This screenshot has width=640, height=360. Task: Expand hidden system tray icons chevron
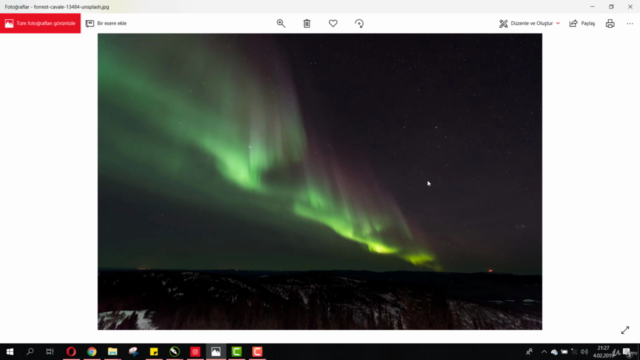click(x=544, y=351)
